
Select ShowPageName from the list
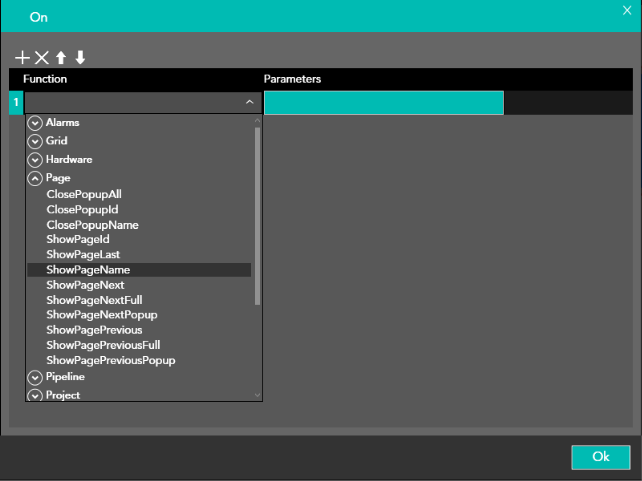tap(88, 270)
